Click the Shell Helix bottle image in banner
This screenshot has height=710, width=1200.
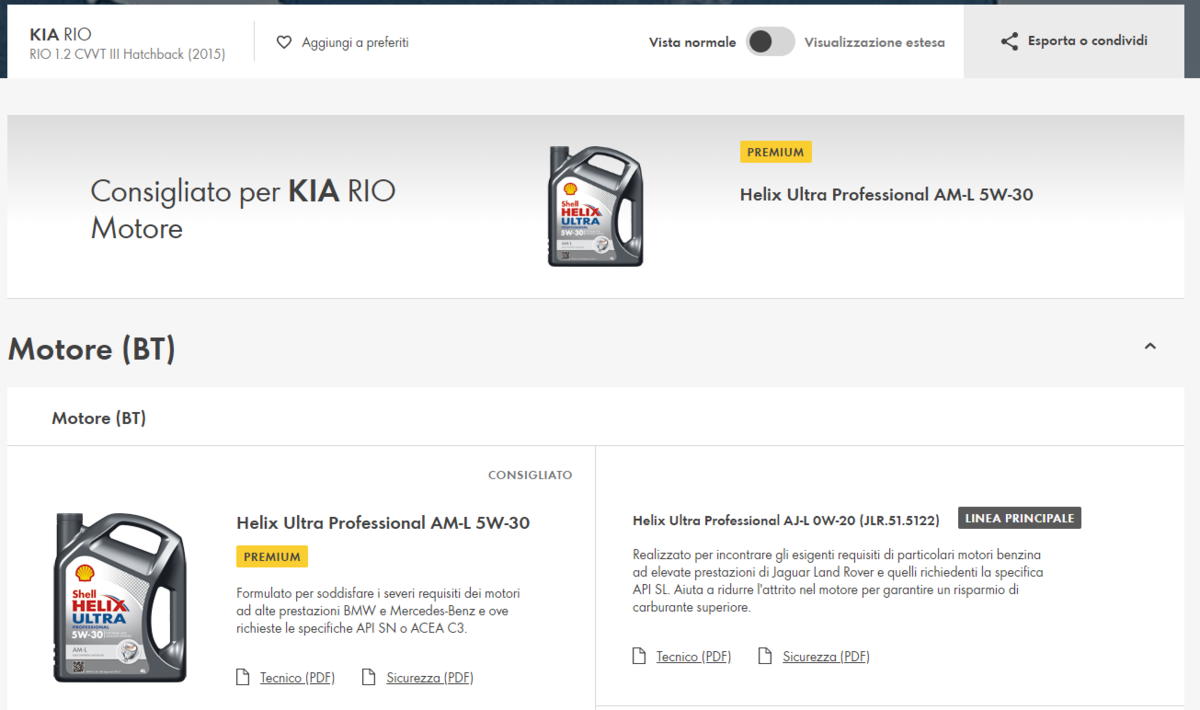click(595, 206)
